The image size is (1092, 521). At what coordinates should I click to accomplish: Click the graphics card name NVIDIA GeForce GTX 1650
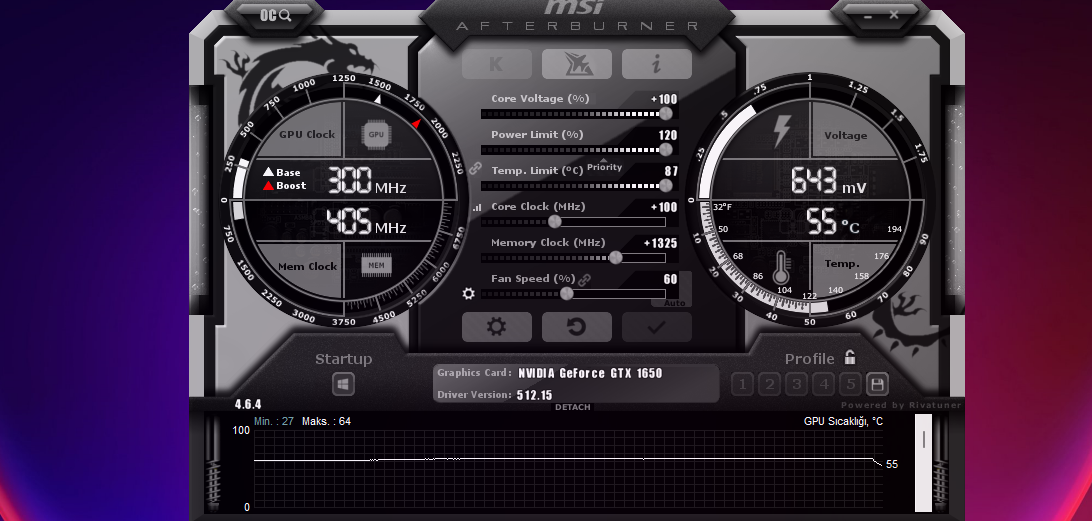[x=590, y=373]
